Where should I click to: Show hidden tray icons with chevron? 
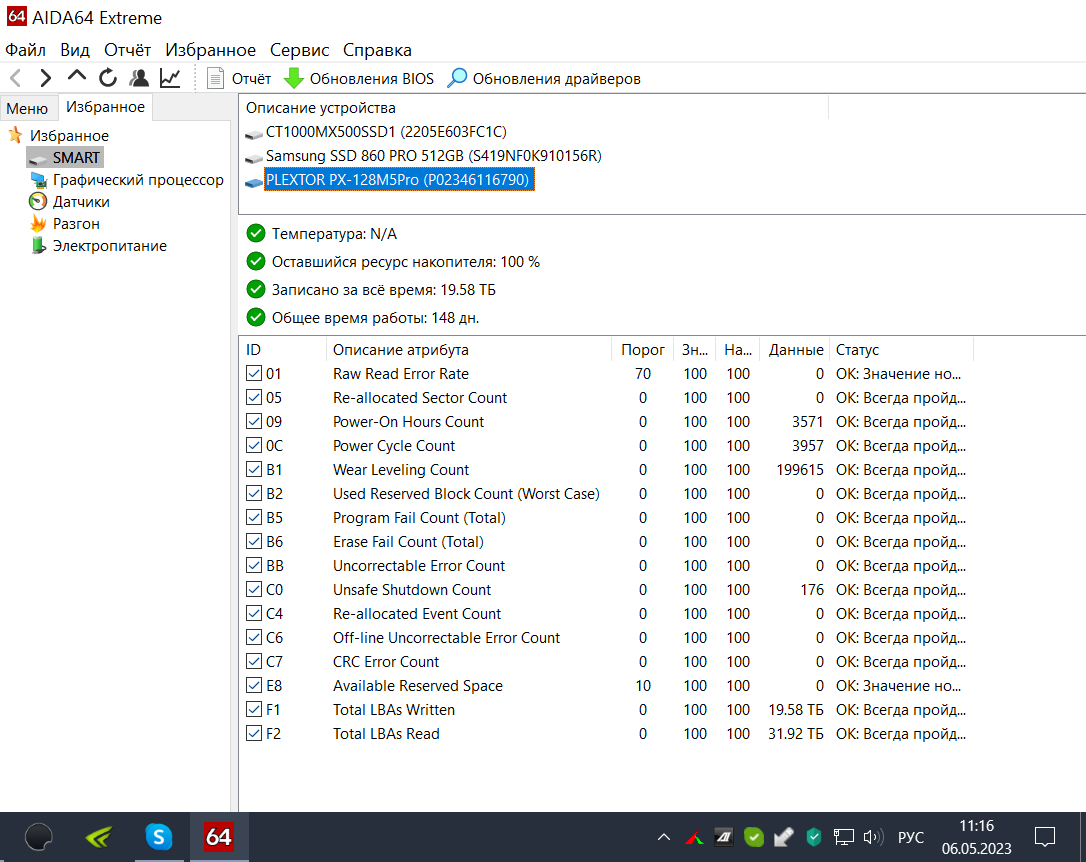coord(664,837)
